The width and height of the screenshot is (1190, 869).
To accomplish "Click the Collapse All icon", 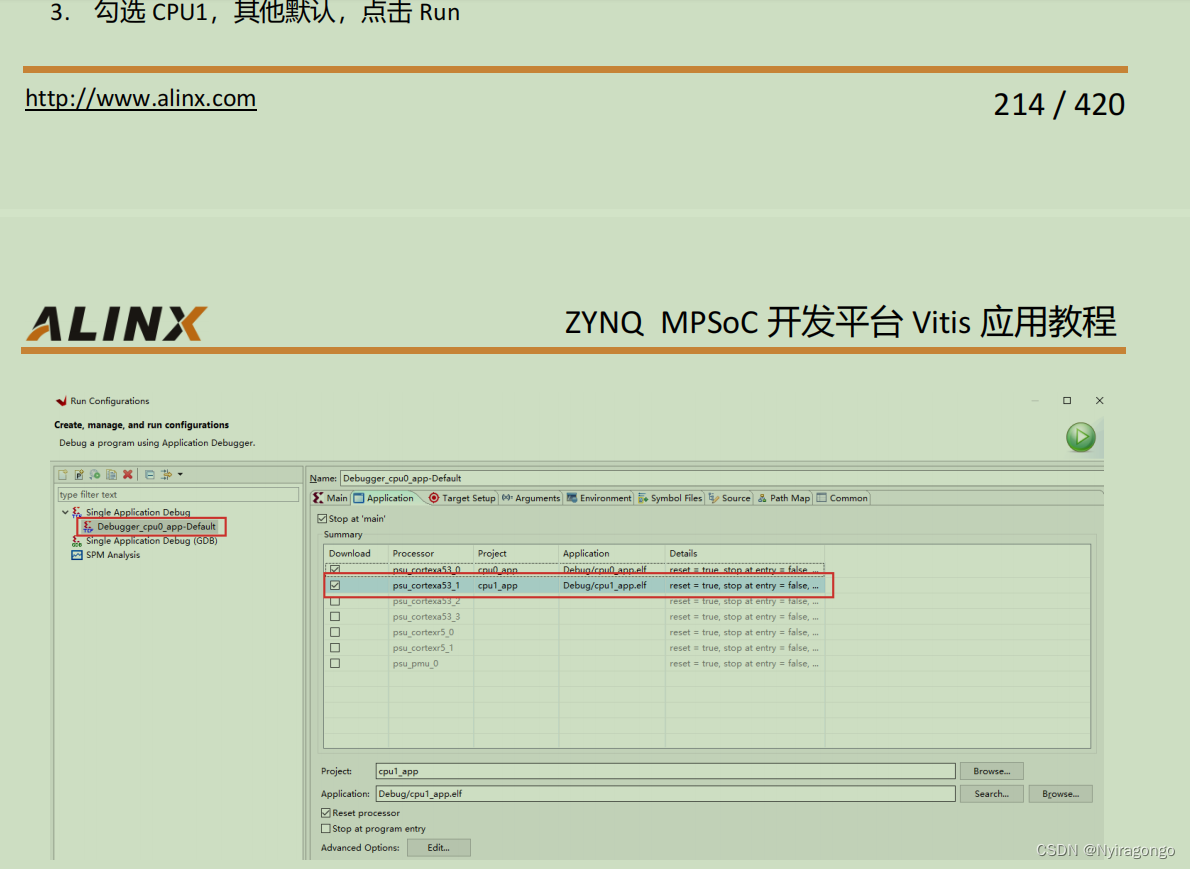I will tap(150, 474).
